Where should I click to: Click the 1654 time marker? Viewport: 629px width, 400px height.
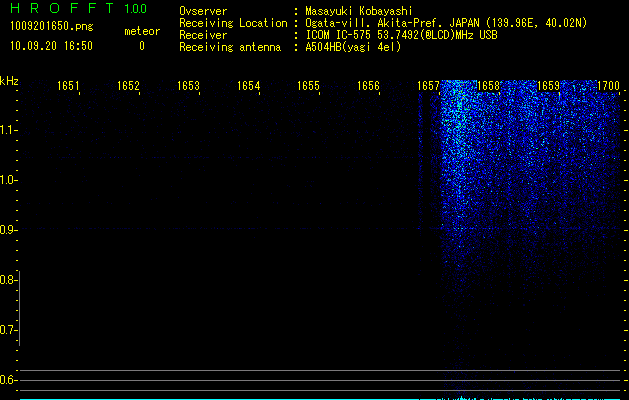click(248, 86)
